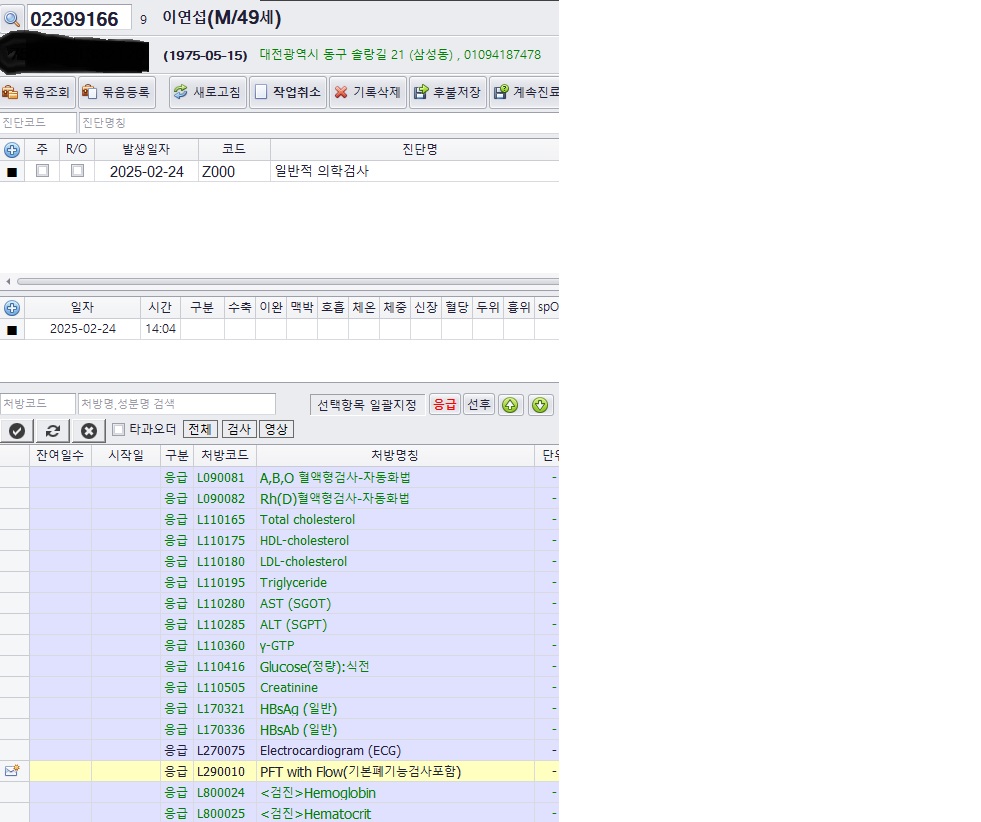Click the refresh arrows icon in order toolbar

53,430
